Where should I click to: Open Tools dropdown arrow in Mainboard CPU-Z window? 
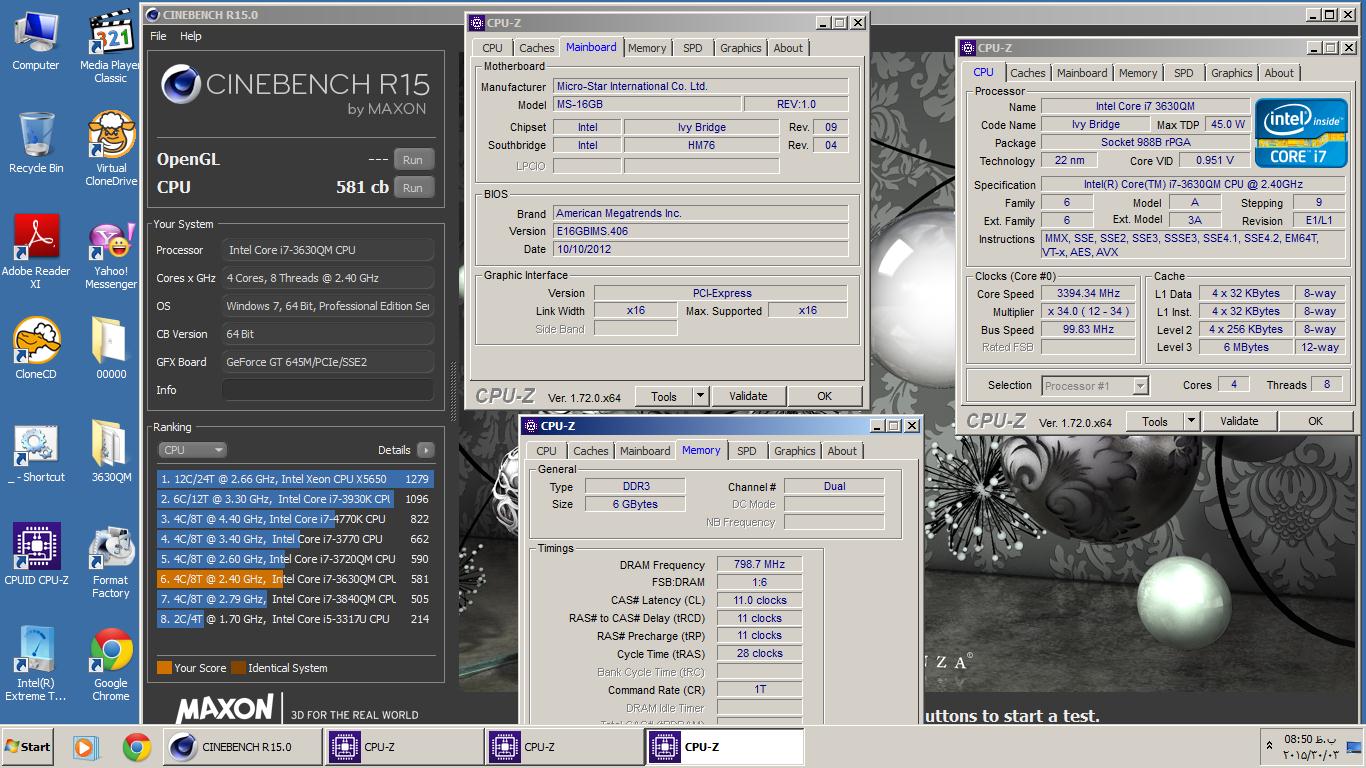coord(701,396)
